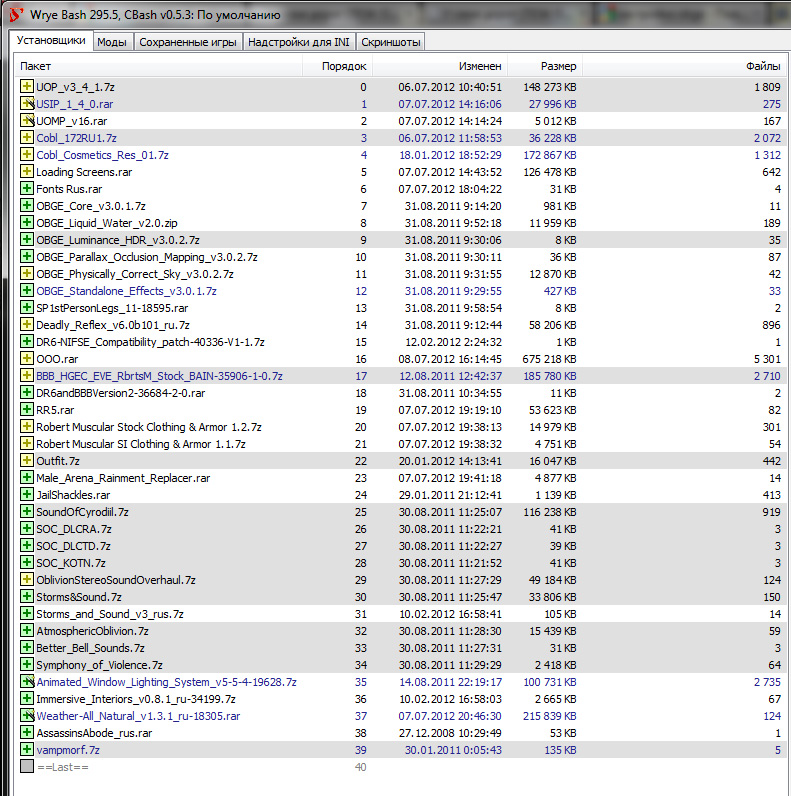Sort by the Файлы column header
This screenshot has width=791, height=796.
[x=684, y=66]
